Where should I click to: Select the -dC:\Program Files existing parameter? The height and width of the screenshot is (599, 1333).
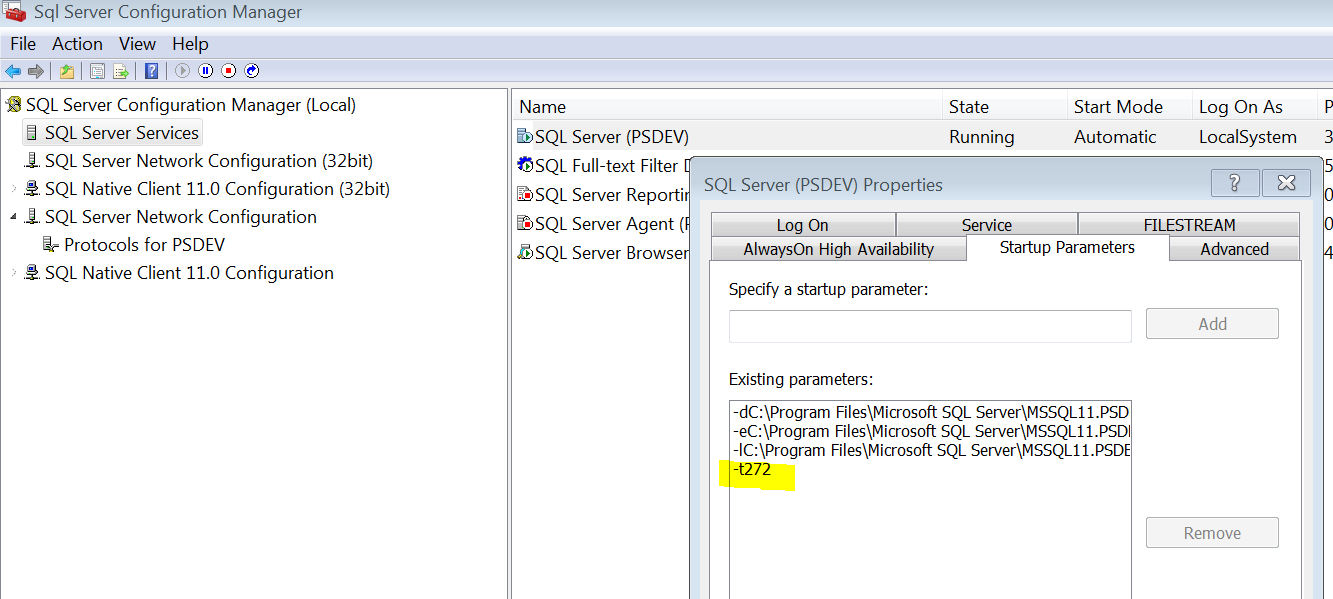tap(931, 412)
